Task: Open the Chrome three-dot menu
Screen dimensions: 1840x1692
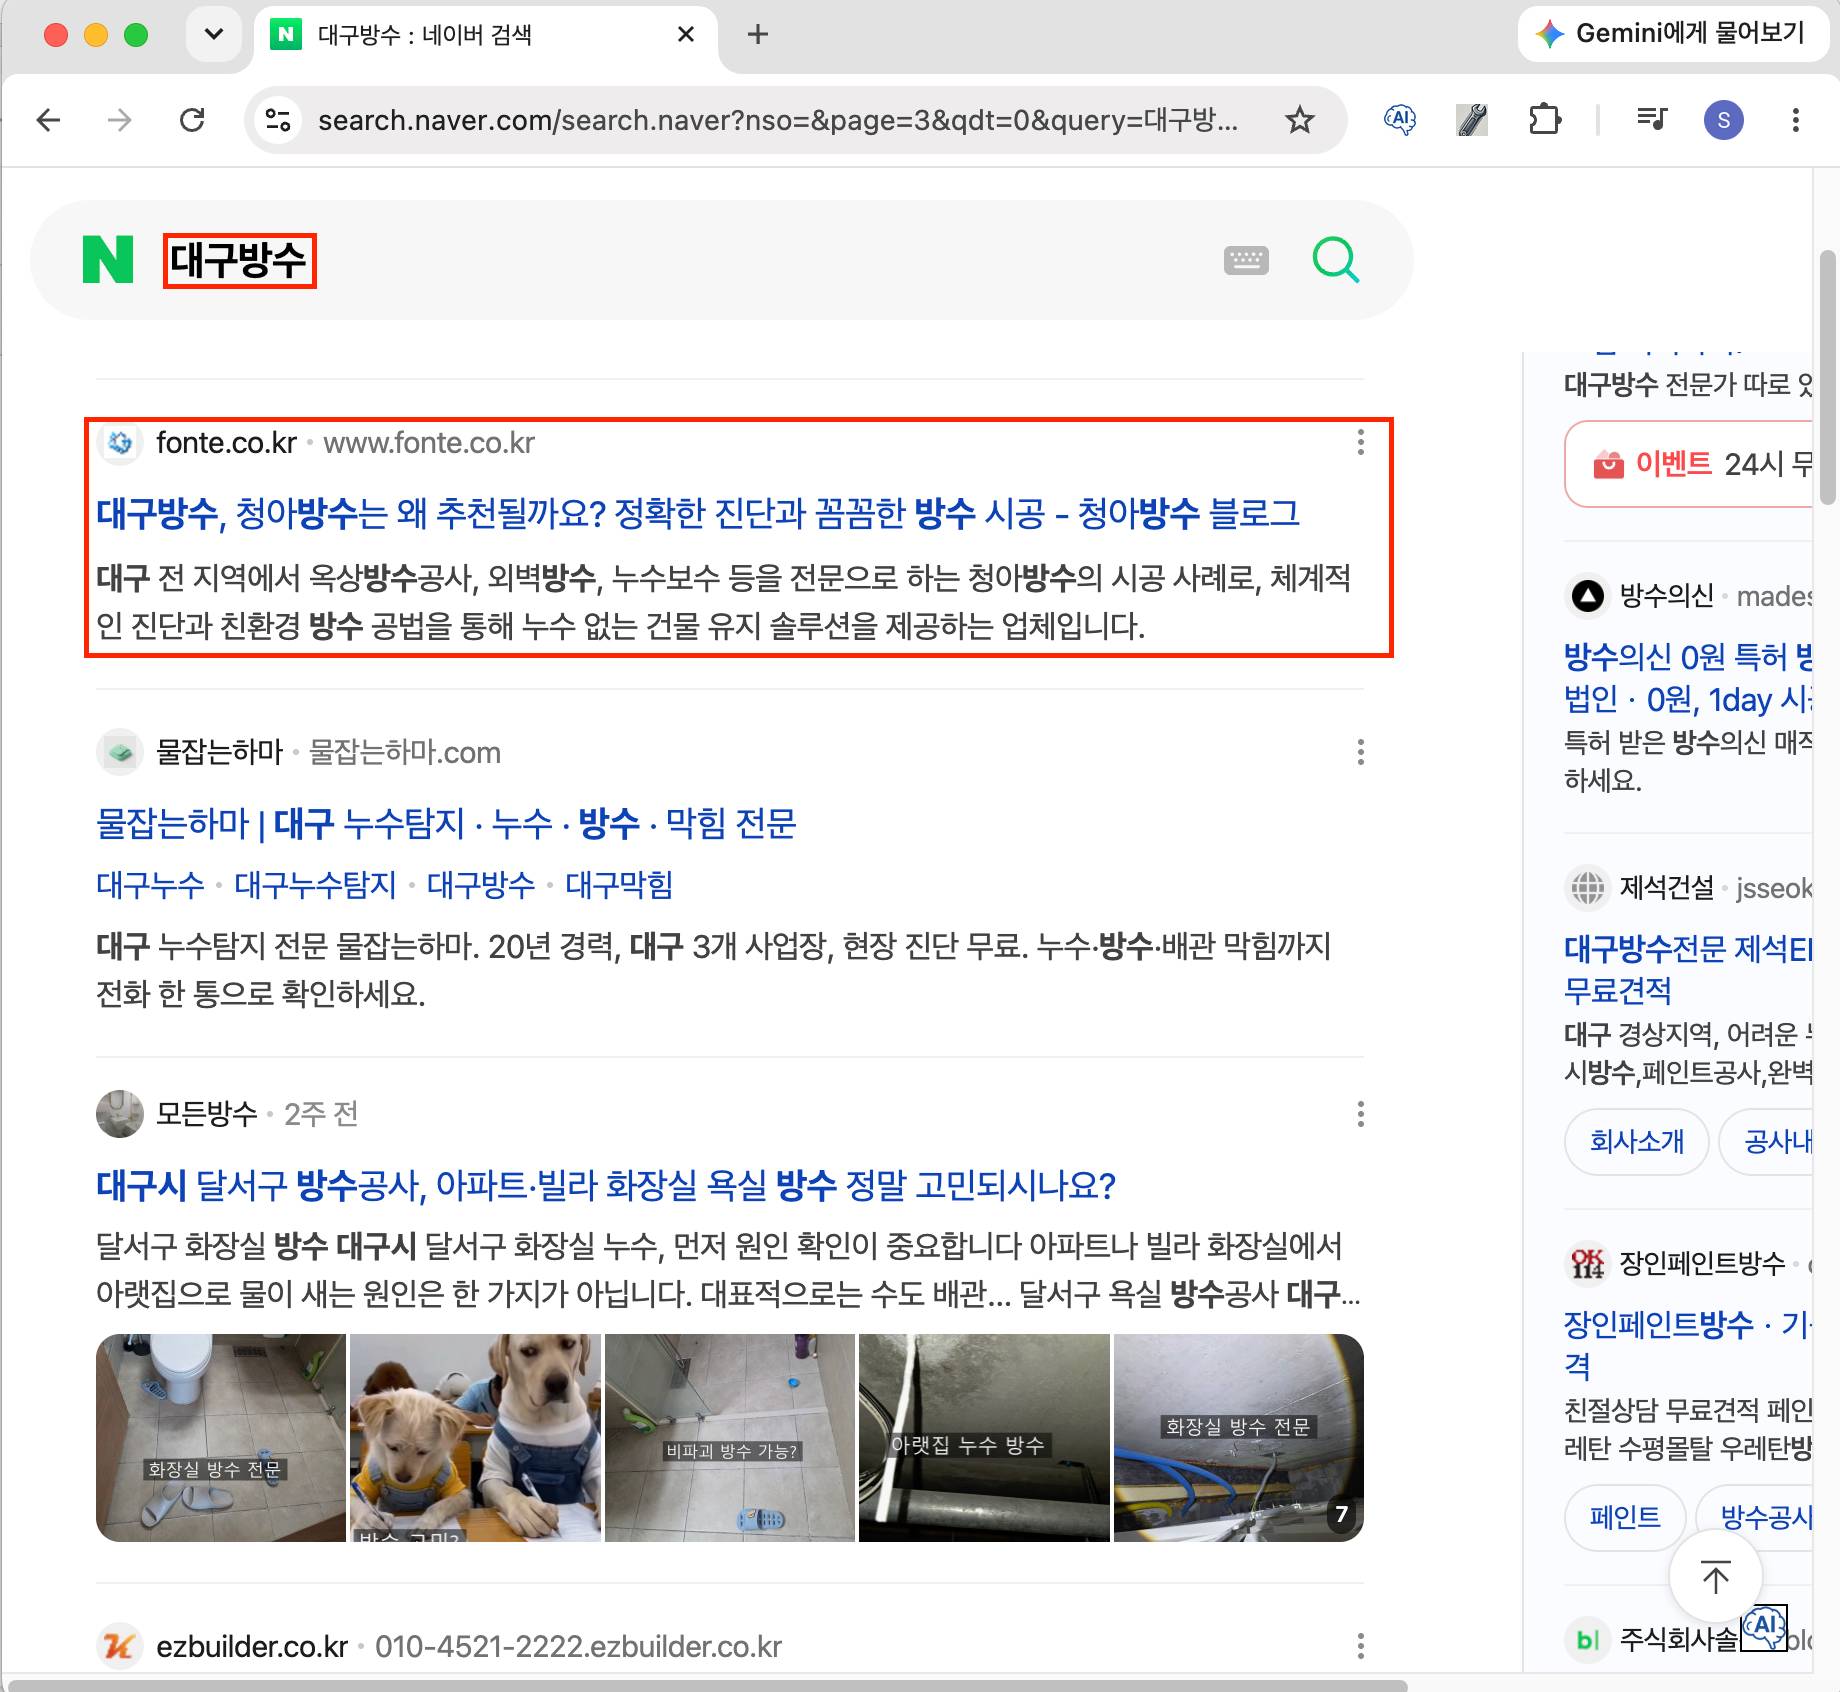Action: click(x=1796, y=120)
